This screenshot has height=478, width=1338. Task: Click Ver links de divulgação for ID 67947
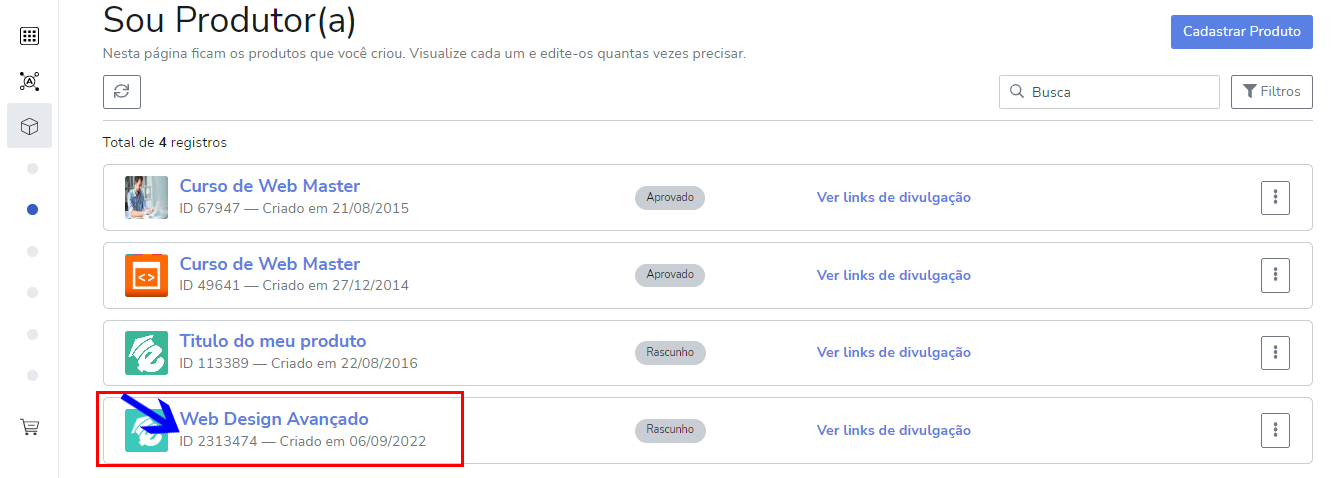tap(894, 197)
